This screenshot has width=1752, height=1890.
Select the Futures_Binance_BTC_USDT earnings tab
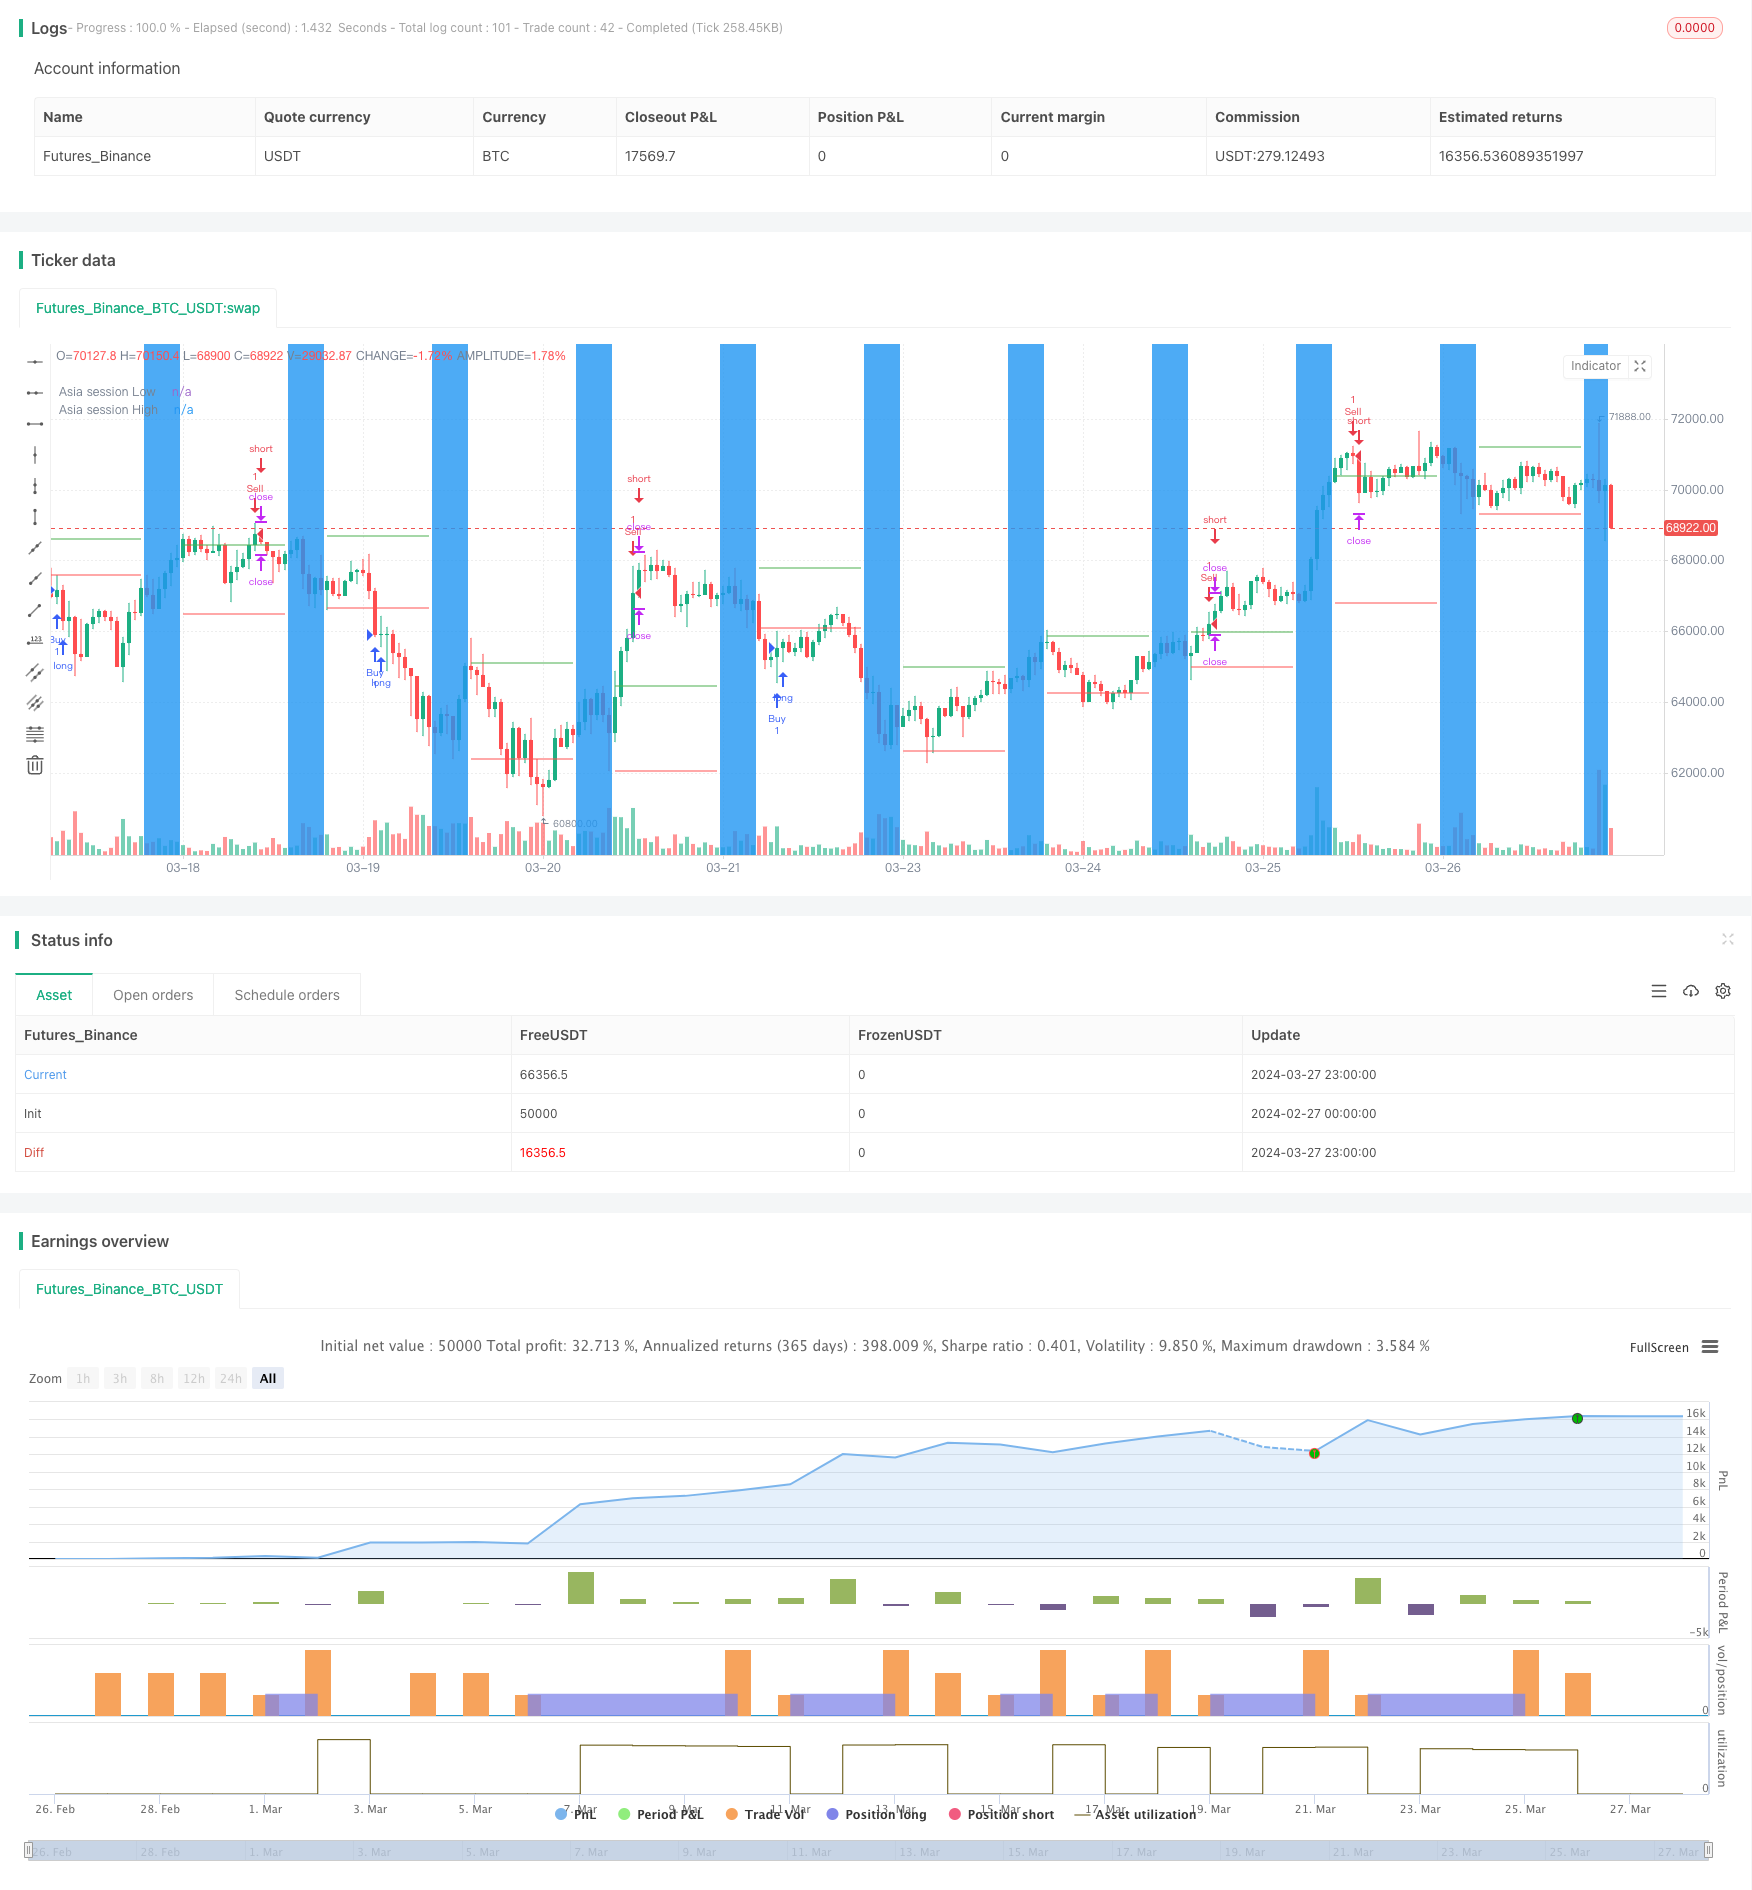tap(129, 1289)
